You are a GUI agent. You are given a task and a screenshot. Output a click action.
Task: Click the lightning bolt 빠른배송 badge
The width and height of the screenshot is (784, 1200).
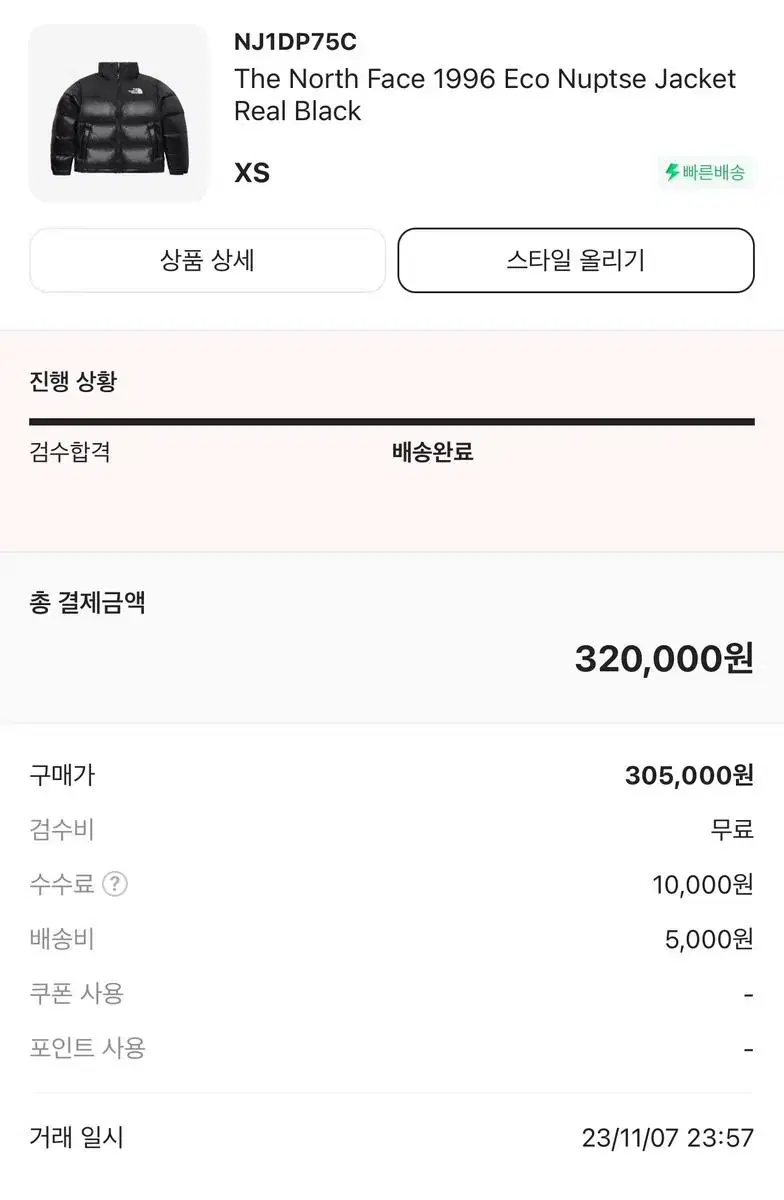pyautogui.click(x=705, y=172)
